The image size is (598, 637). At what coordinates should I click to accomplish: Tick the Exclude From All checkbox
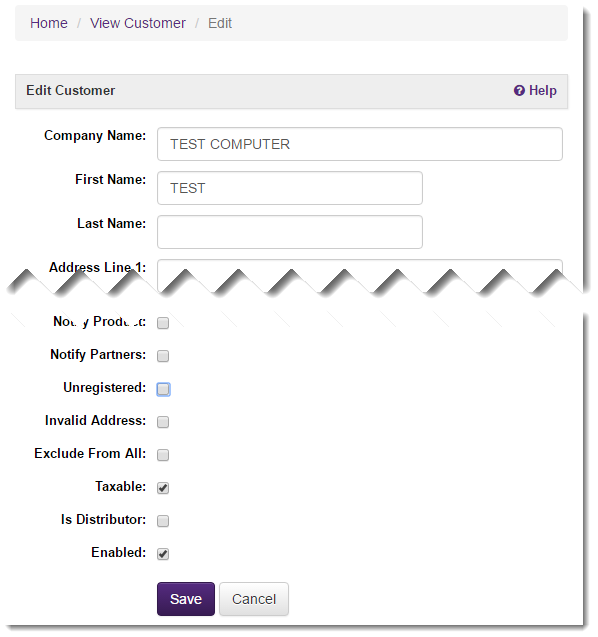[163, 455]
